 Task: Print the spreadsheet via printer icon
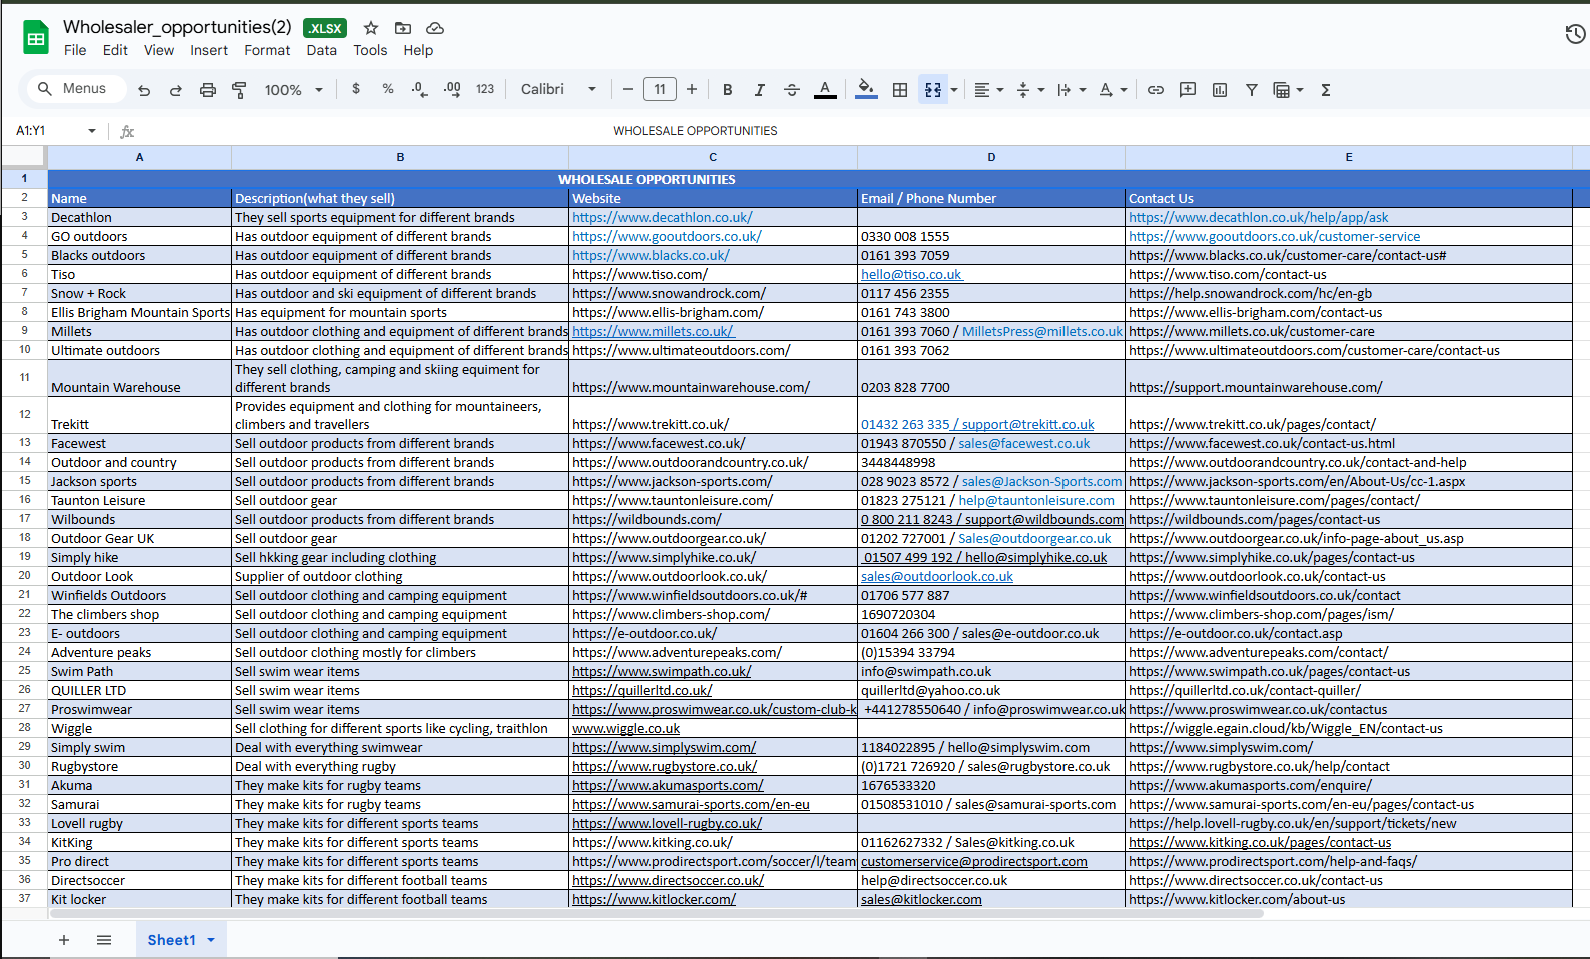(x=208, y=90)
